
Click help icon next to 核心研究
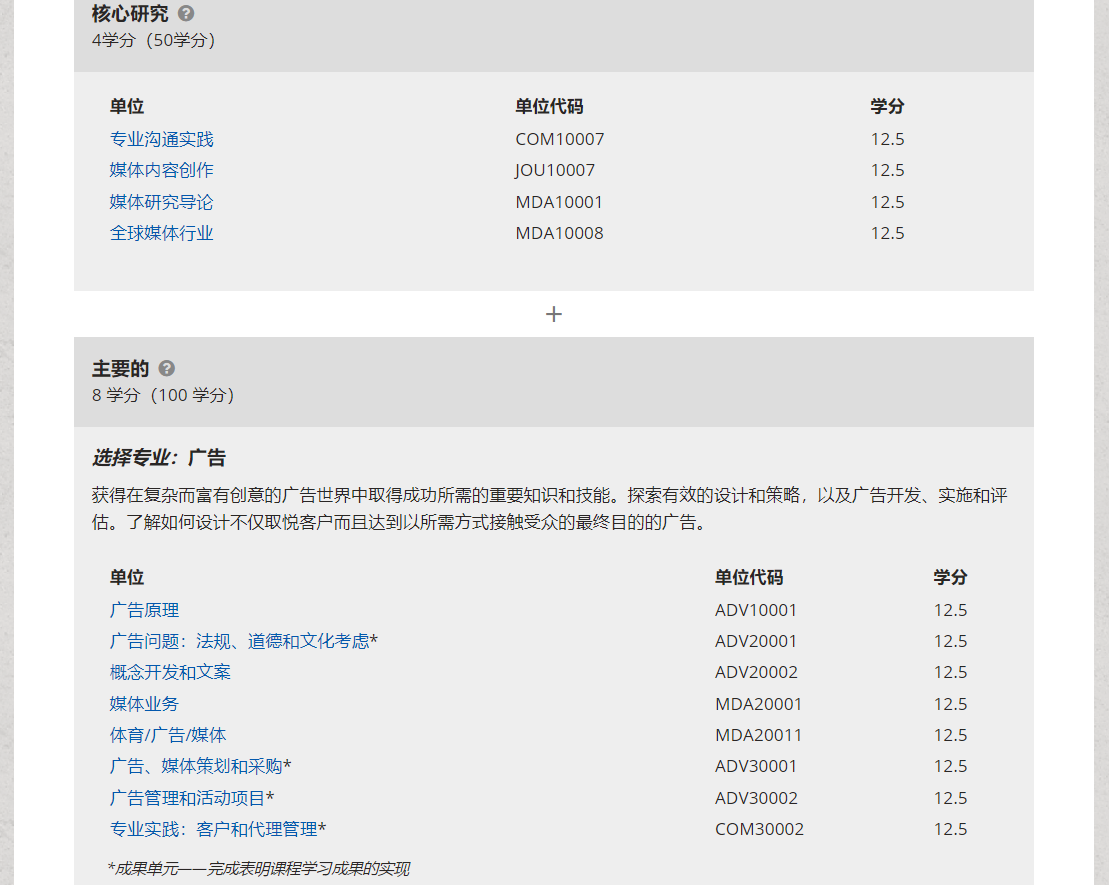[186, 14]
